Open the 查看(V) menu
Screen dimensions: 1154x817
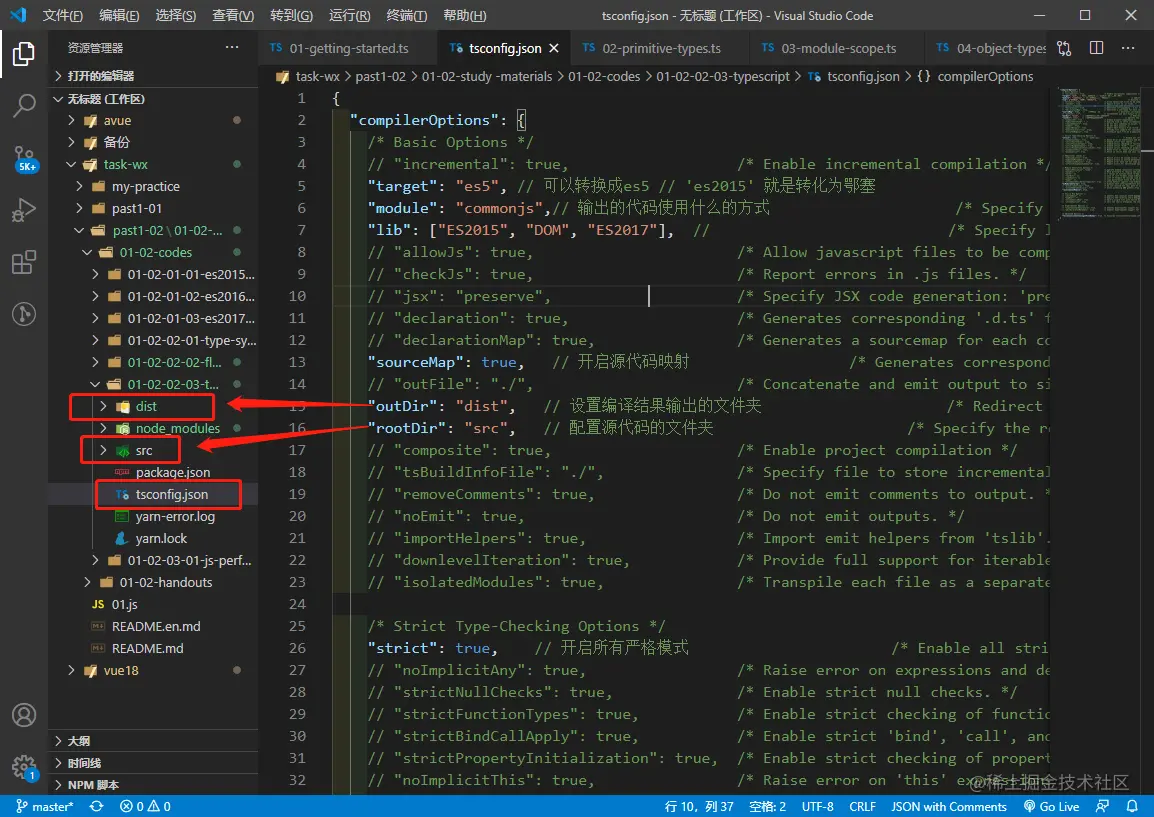tap(233, 15)
